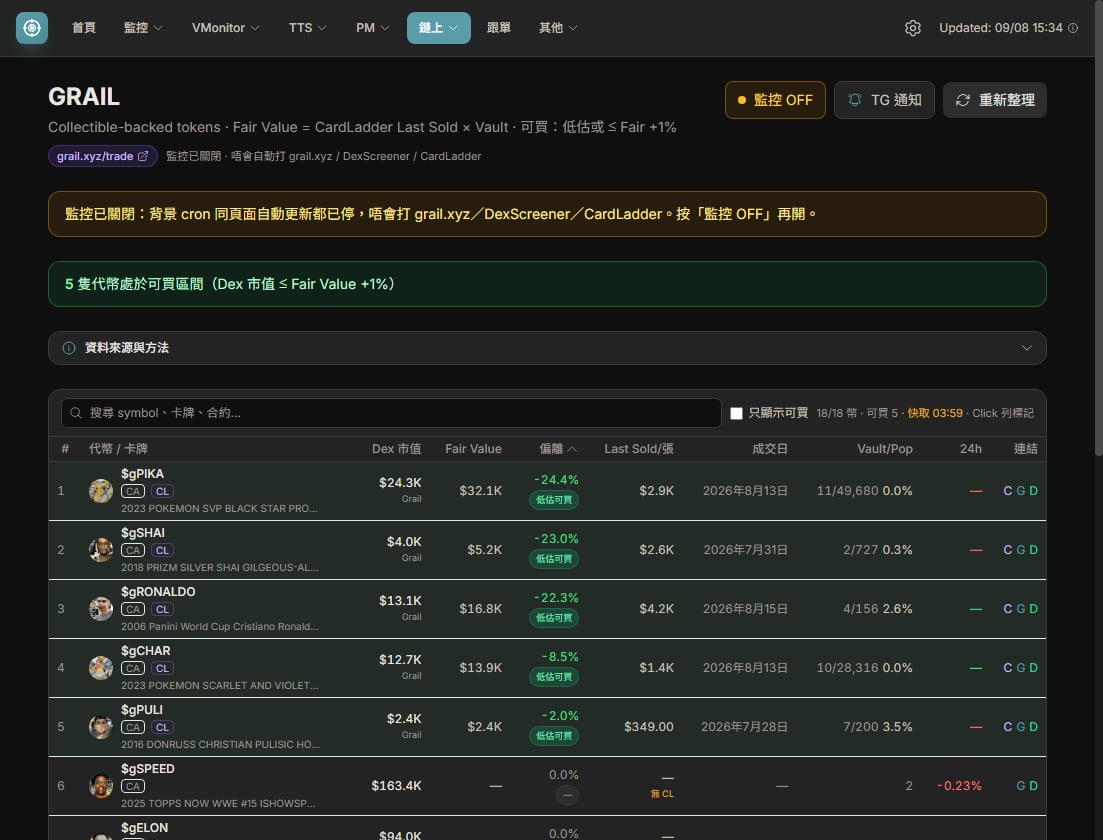The width and height of the screenshot is (1103, 840).
Task: Sort by Last Sold/張 column header
Action: (x=639, y=449)
